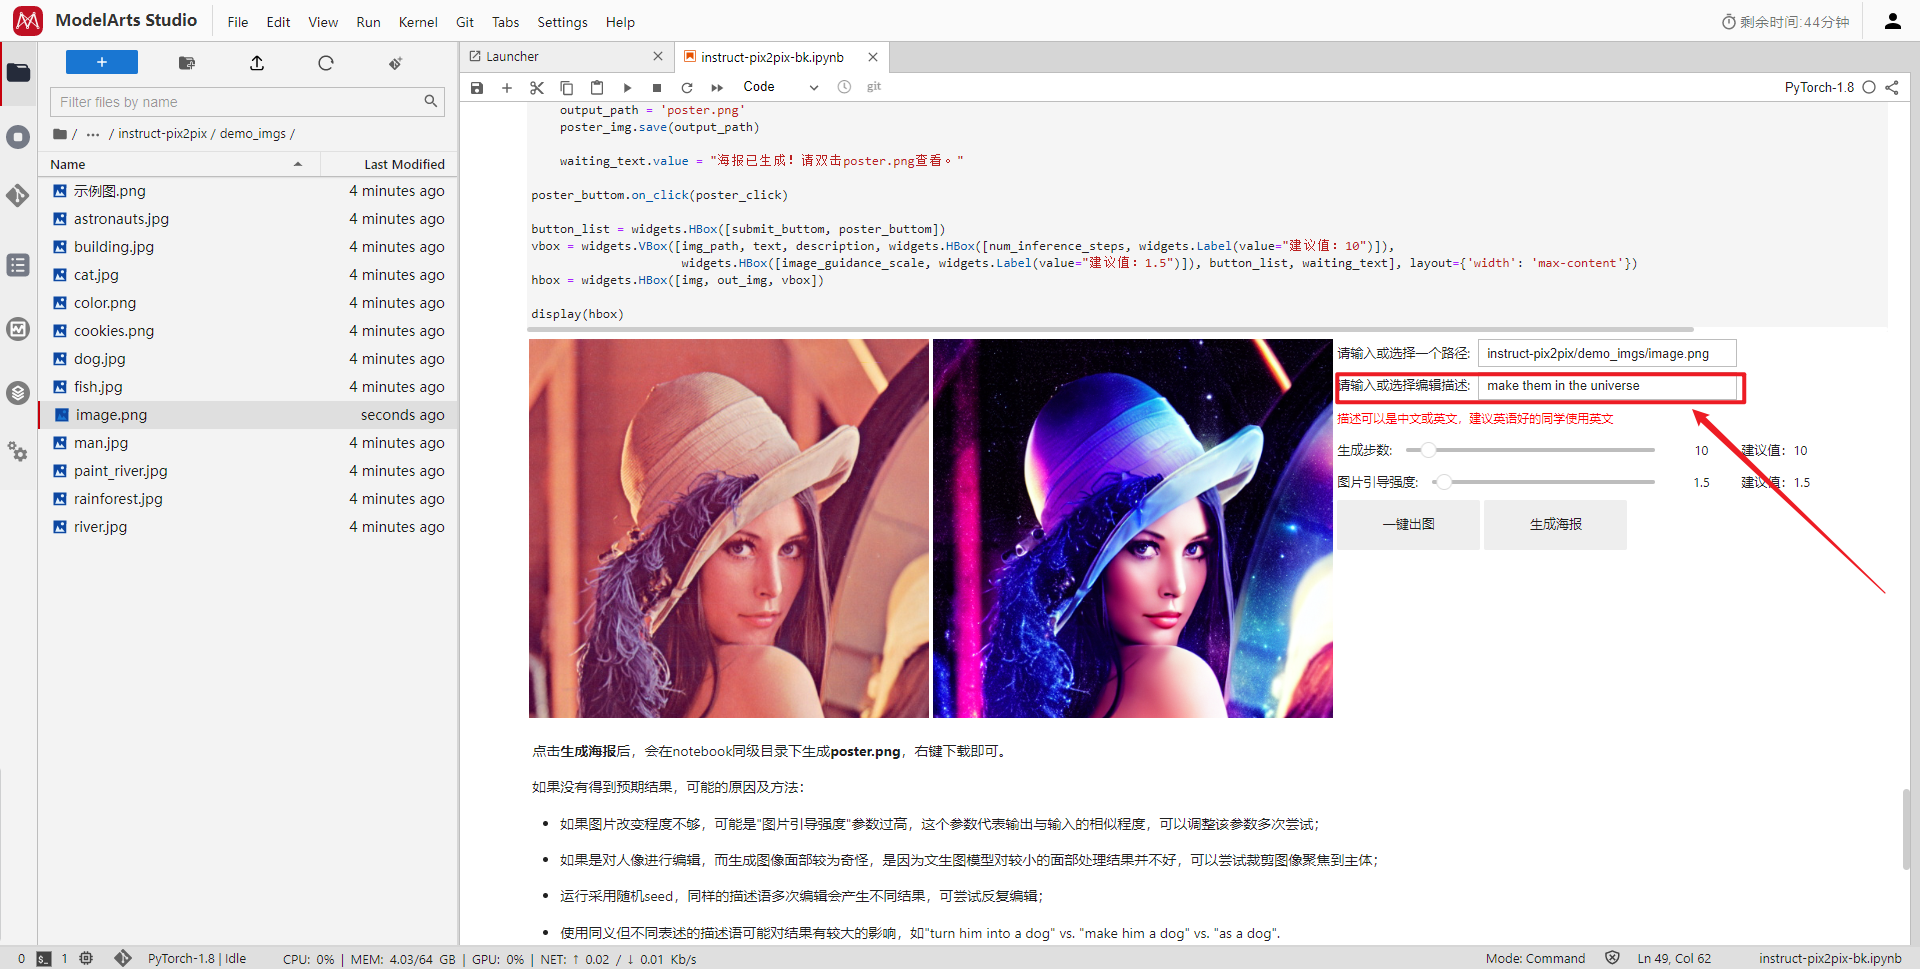Open the Run menu
This screenshot has height=969, width=1920.
(x=368, y=22)
